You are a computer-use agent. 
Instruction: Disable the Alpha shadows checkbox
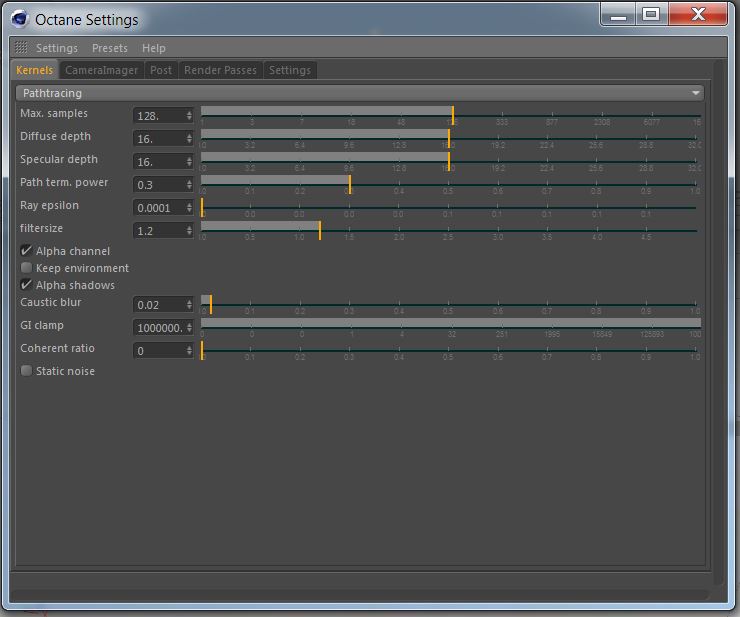coord(26,285)
